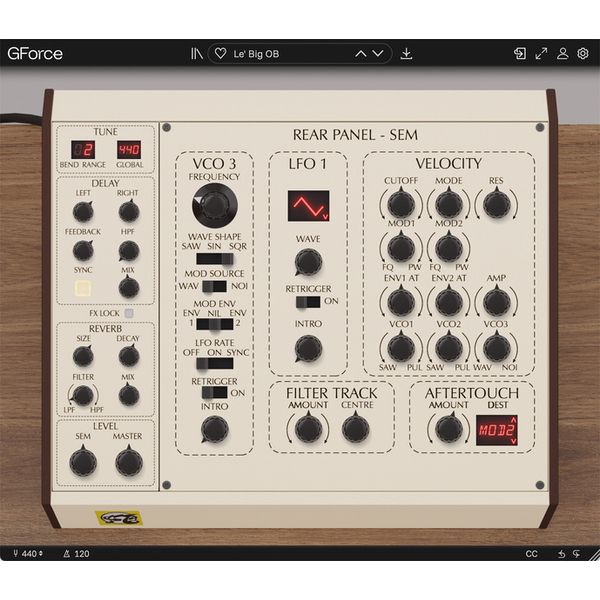
Task: Favorite the Le' Big OB preset
Action: coord(220,53)
